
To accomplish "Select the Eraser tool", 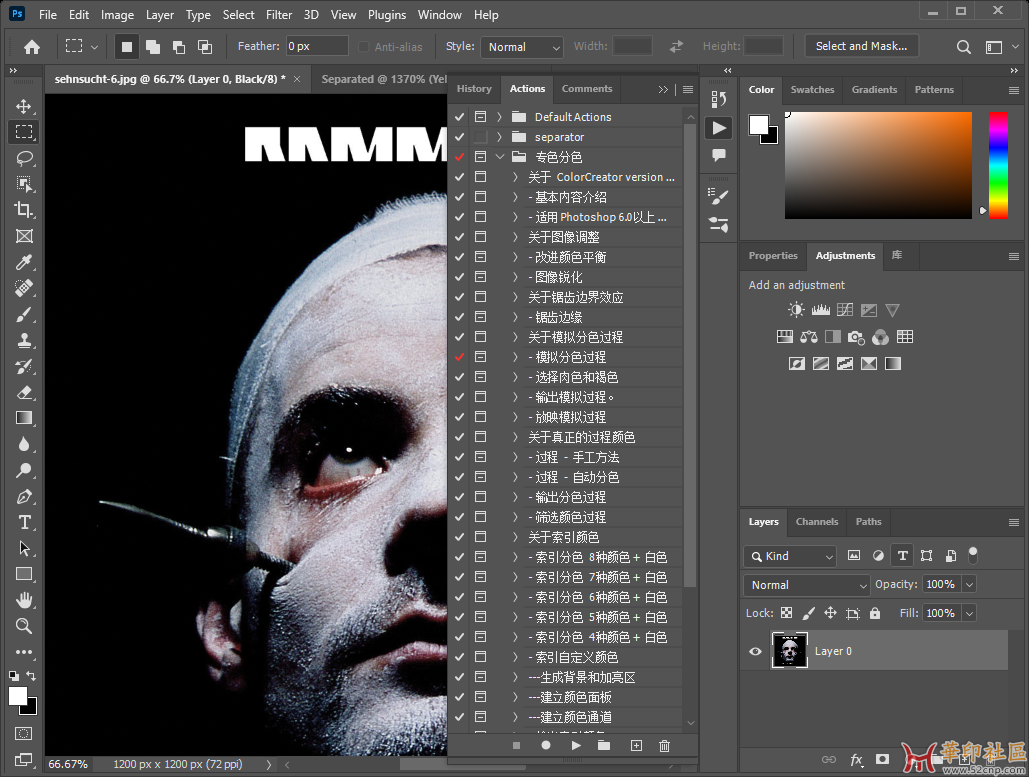I will click(24, 392).
